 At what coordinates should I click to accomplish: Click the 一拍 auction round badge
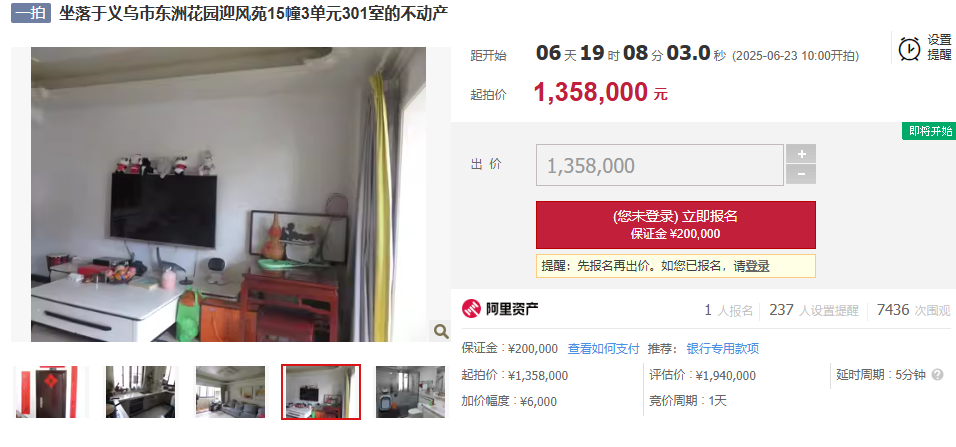point(30,13)
